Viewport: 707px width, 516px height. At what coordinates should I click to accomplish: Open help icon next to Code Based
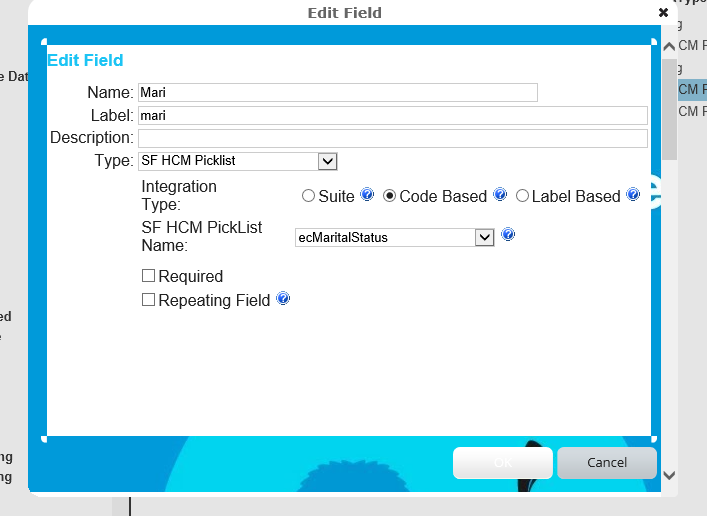pos(500,194)
